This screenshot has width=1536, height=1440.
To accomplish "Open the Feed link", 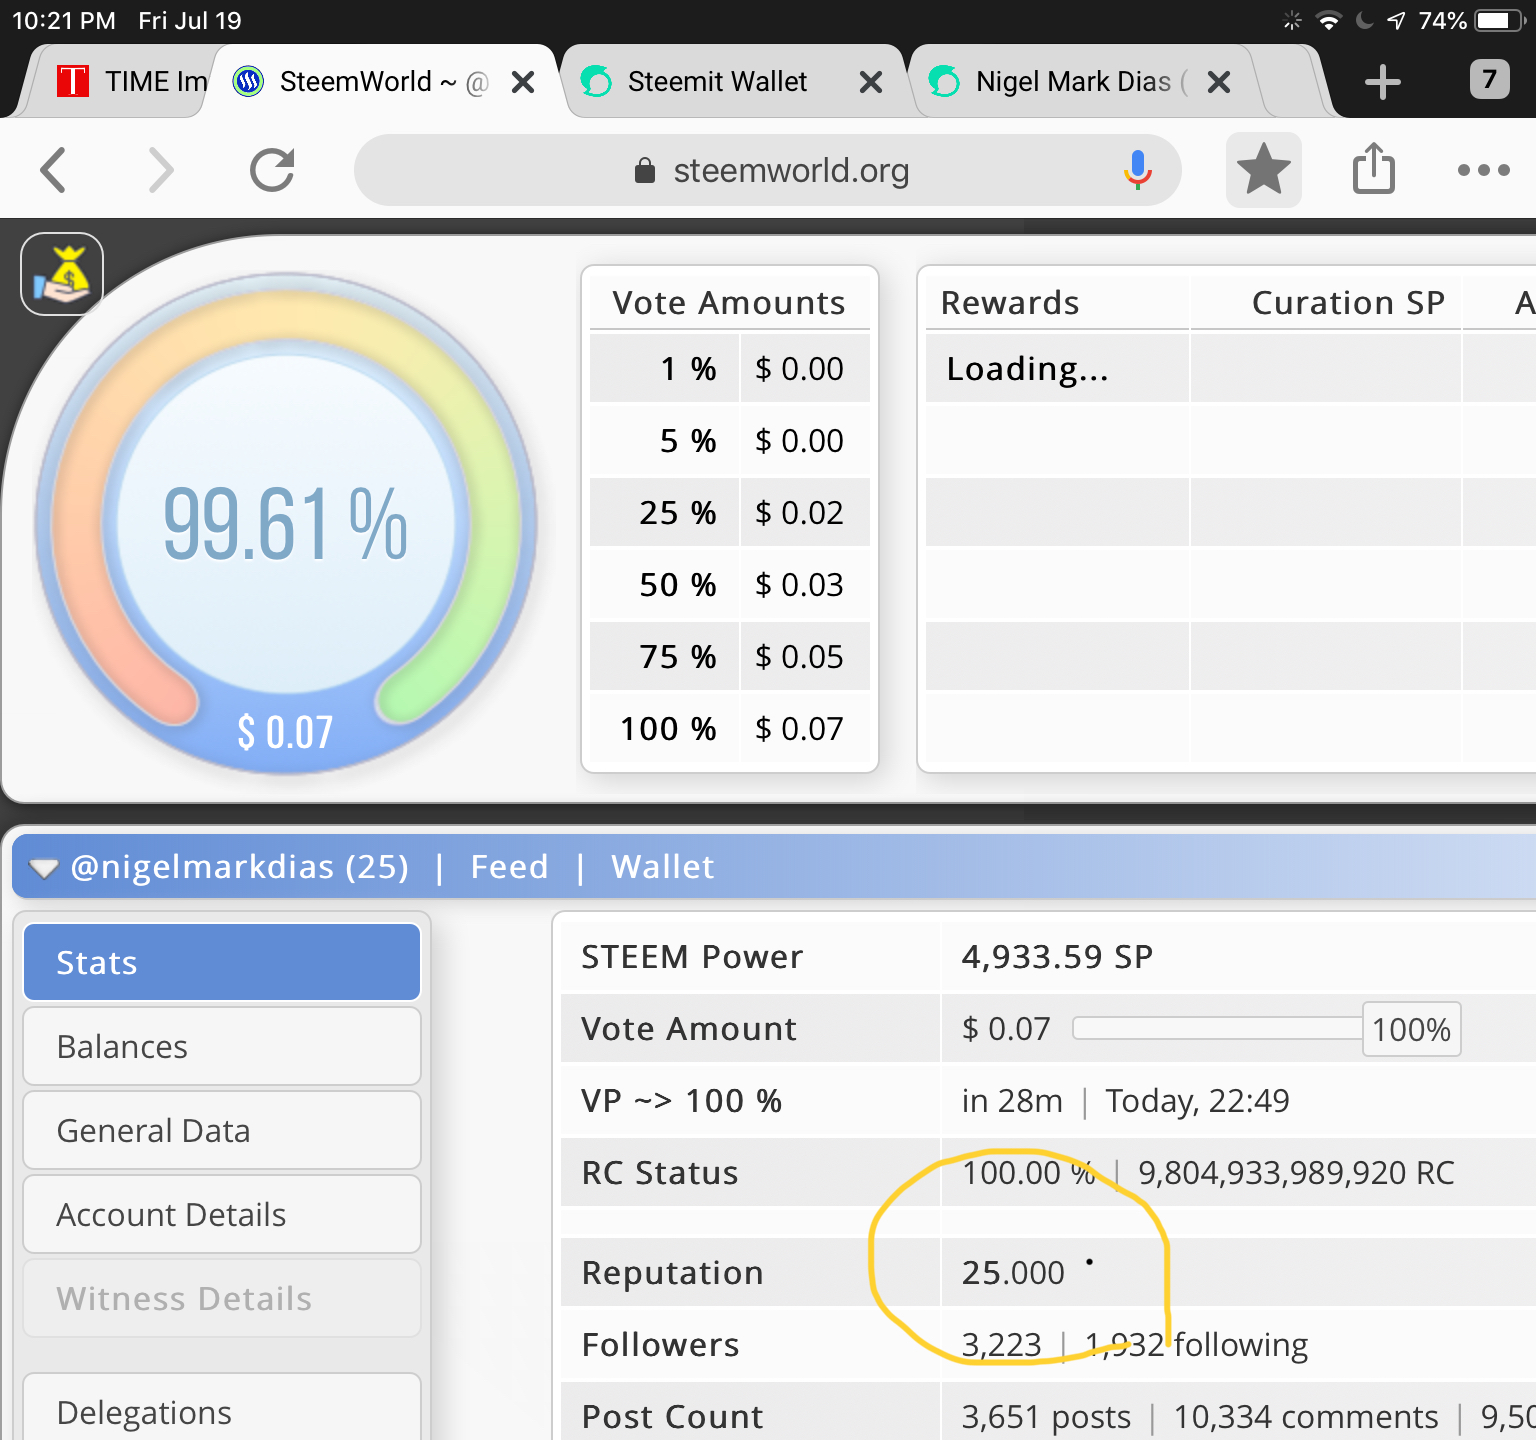I will pos(509,866).
